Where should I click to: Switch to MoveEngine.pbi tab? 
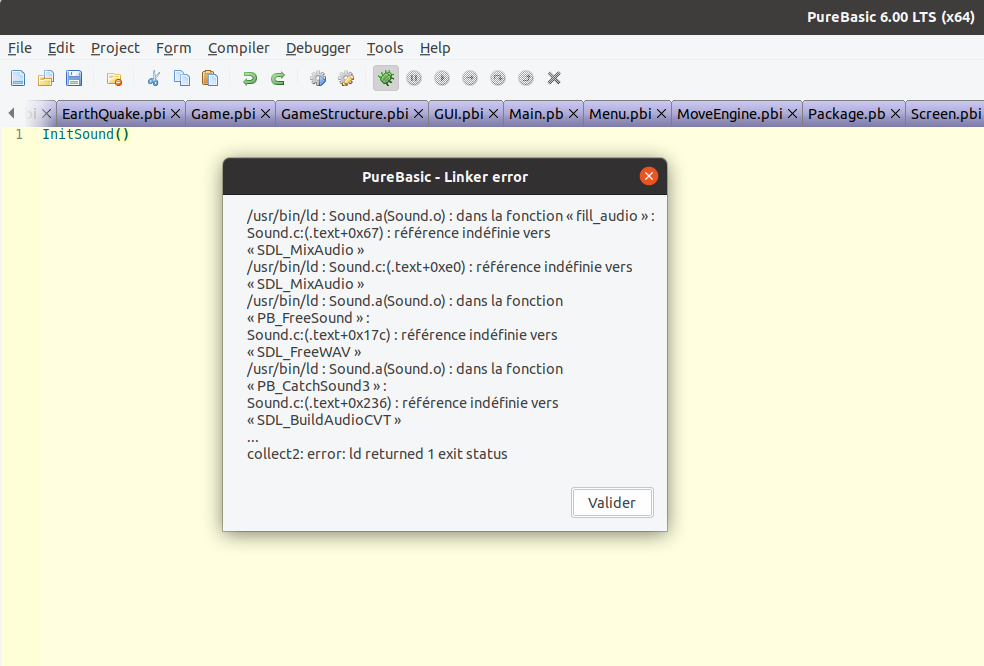729,114
